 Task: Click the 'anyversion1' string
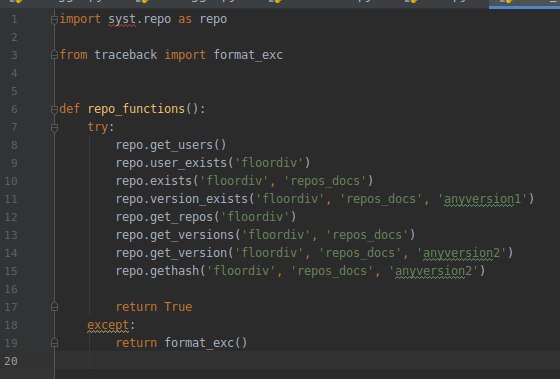[x=482, y=199]
